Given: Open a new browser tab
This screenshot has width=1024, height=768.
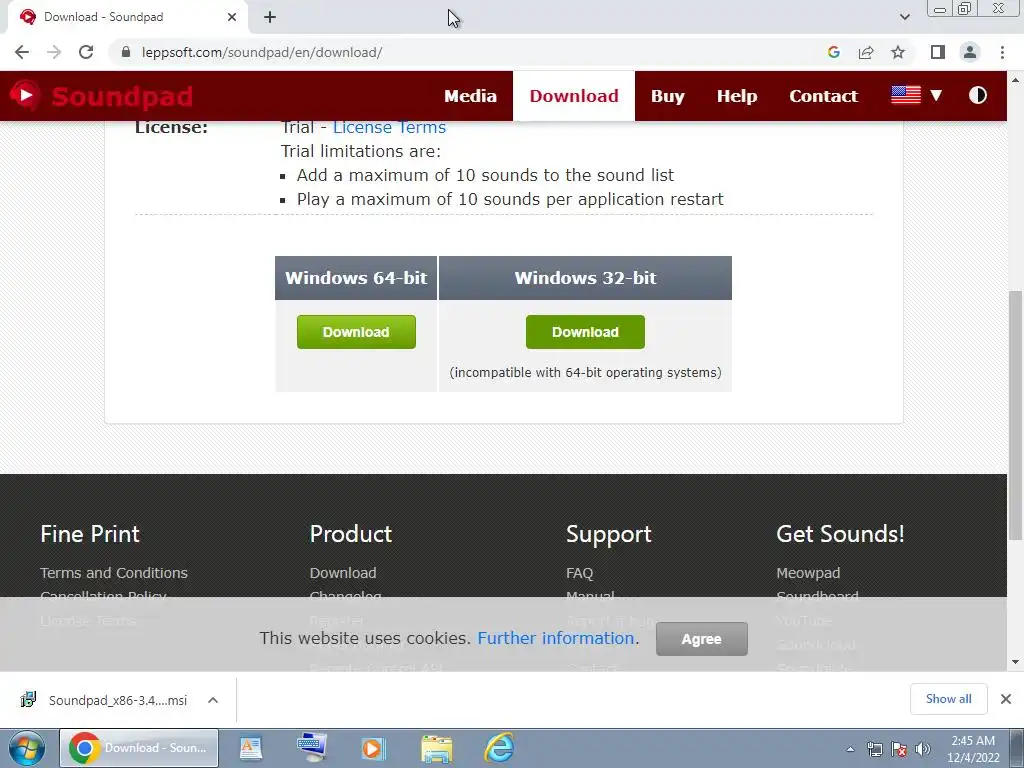Looking at the screenshot, I should tap(270, 18).
